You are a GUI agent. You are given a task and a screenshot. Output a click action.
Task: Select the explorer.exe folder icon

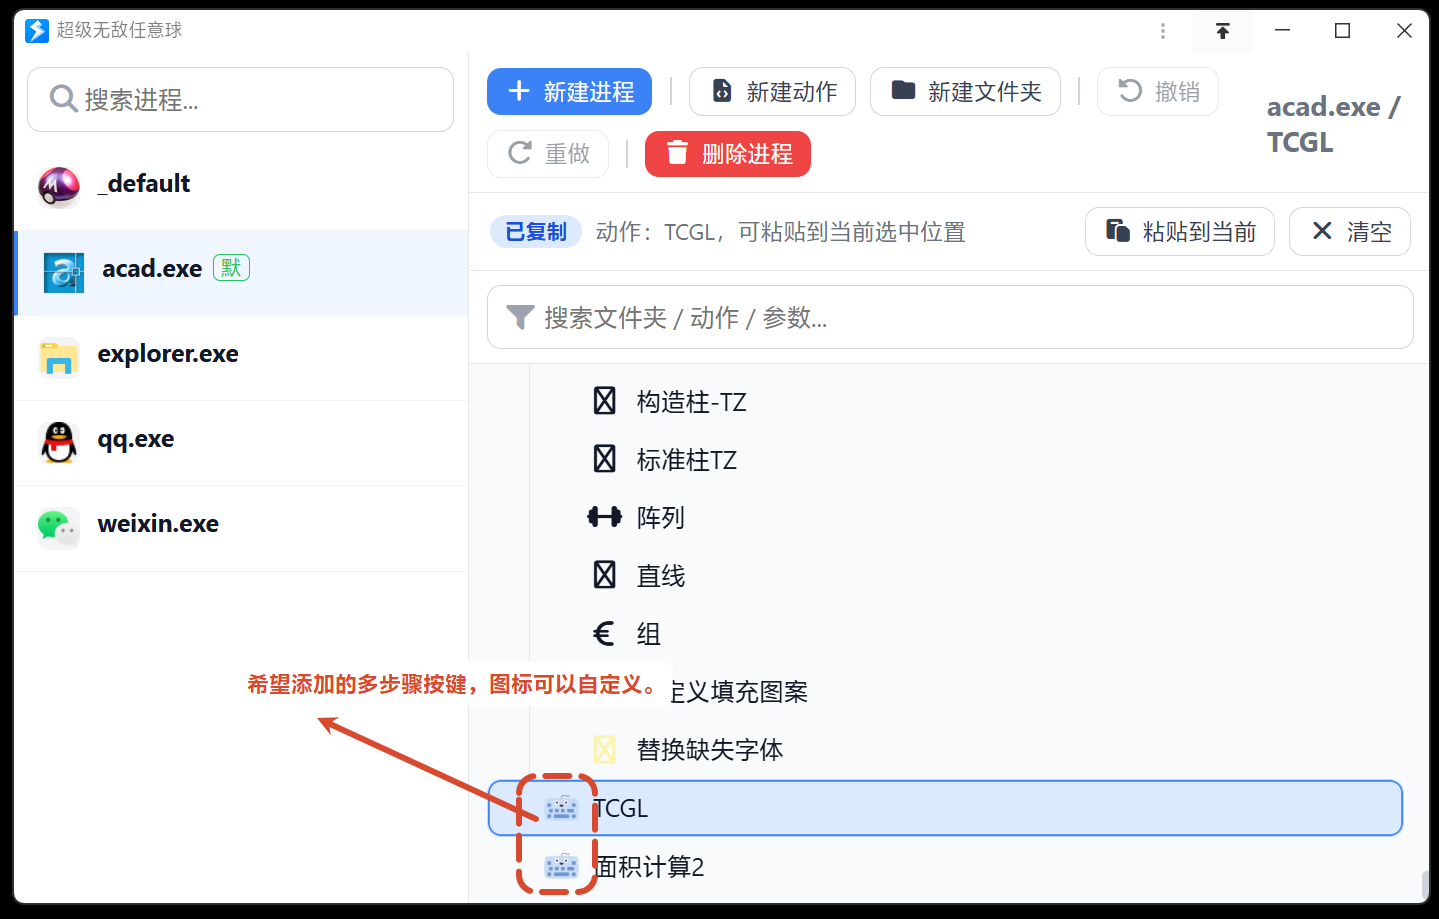pos(59,357)
